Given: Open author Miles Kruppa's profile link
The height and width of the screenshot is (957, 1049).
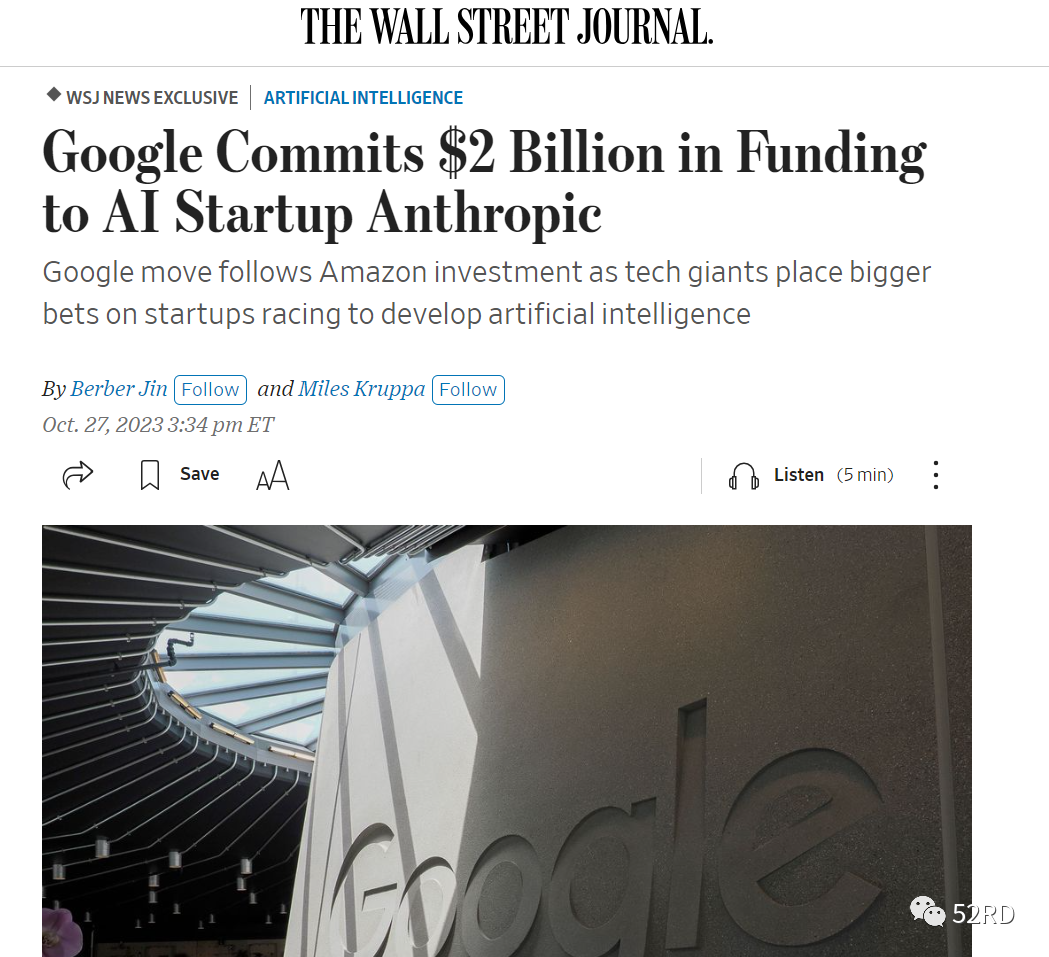Looking at the screenshot, I should 362,389.
